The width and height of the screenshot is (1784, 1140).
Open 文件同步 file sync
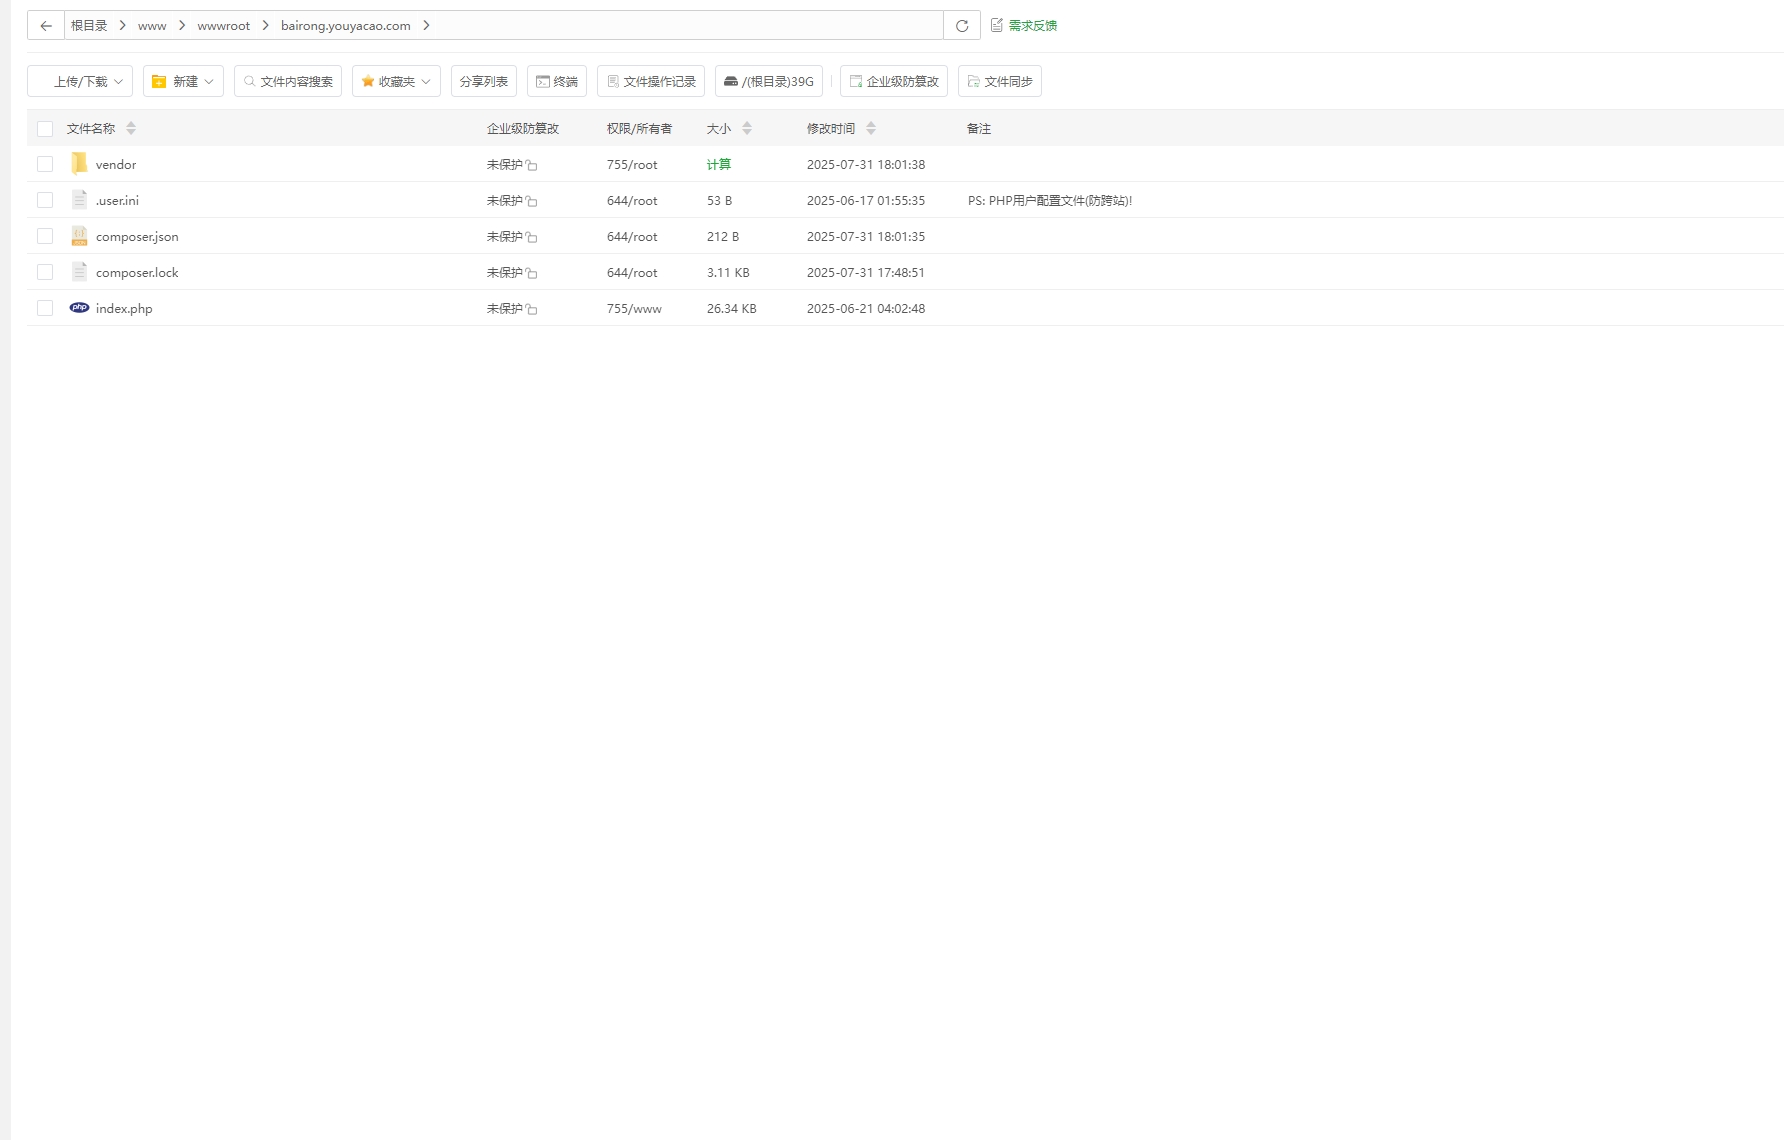[x=1000, y=81]
